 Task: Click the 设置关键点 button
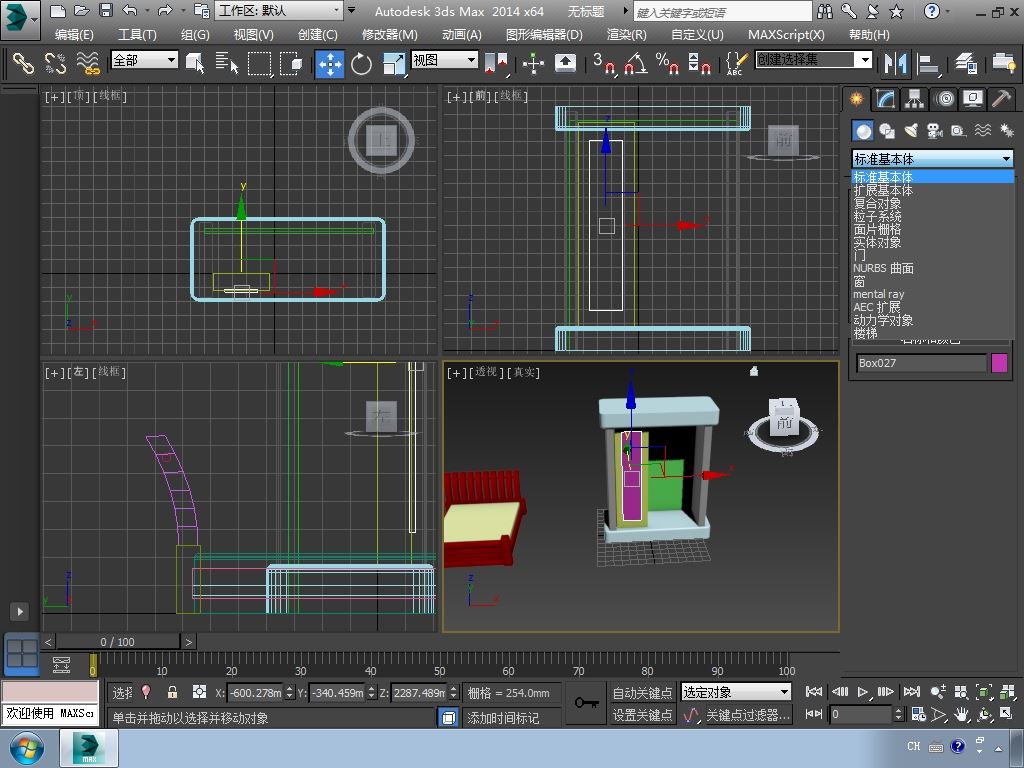pyautogui.click(x=642, y=715)
